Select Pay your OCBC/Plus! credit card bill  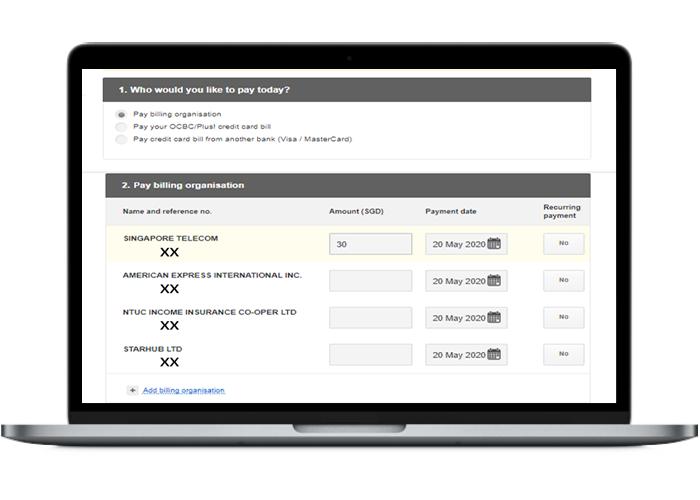(121, 127)
